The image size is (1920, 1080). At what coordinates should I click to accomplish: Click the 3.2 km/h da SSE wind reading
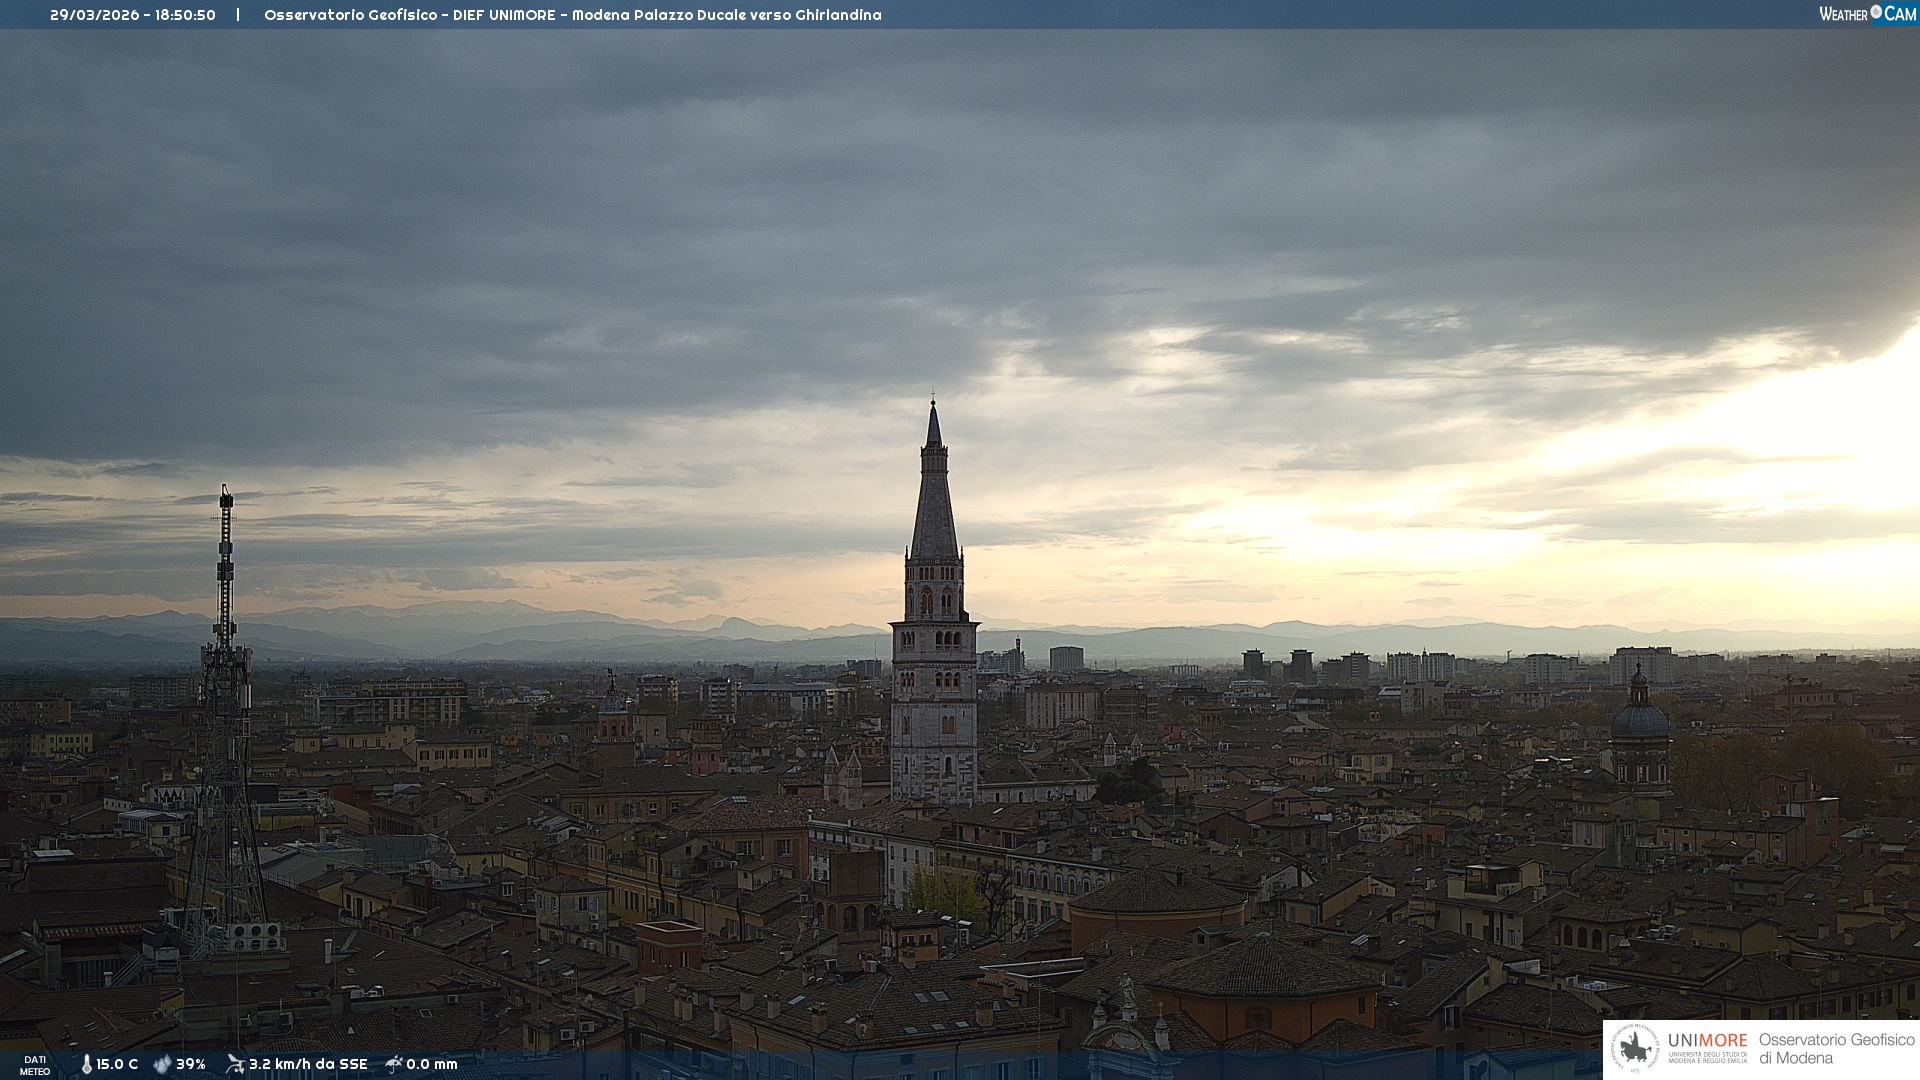[x=308, y=1064]
